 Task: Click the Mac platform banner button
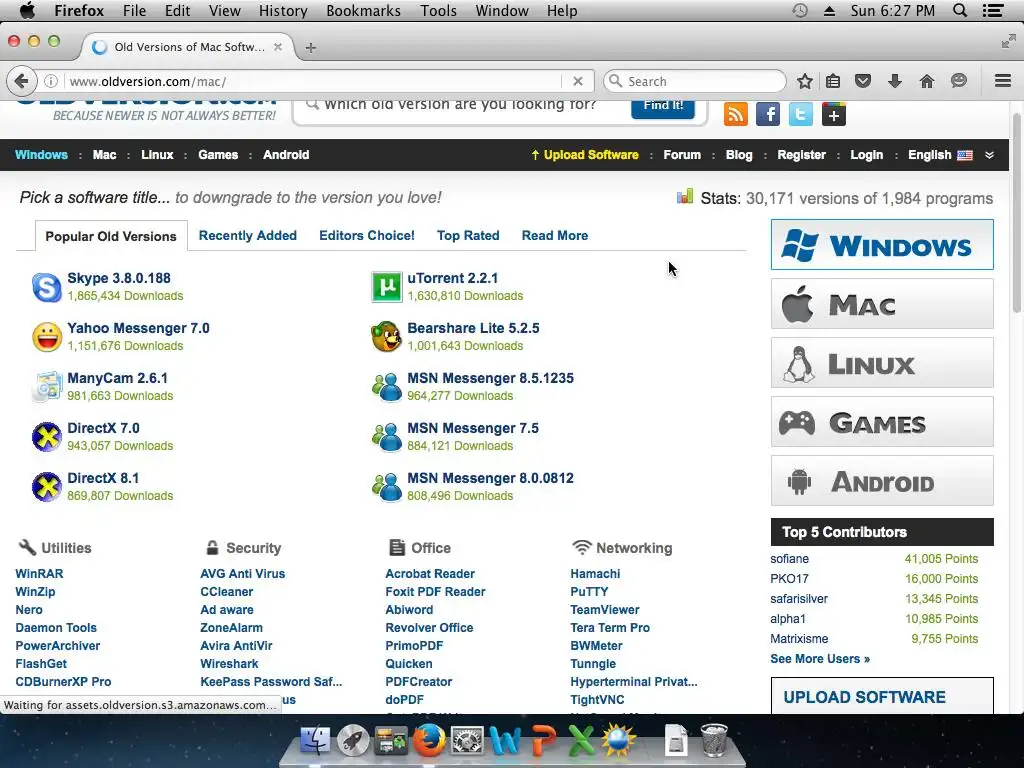882,304
